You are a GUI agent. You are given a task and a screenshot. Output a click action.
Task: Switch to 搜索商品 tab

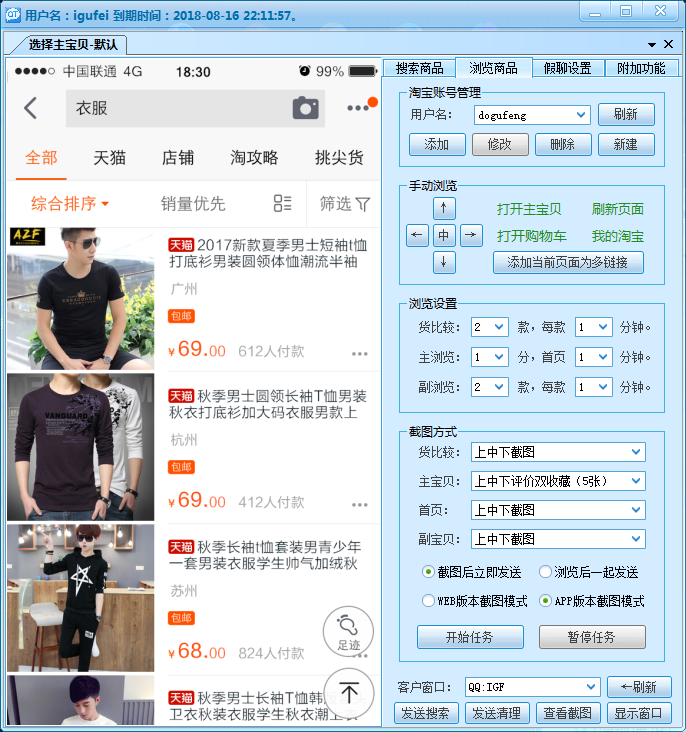(419, 68)
